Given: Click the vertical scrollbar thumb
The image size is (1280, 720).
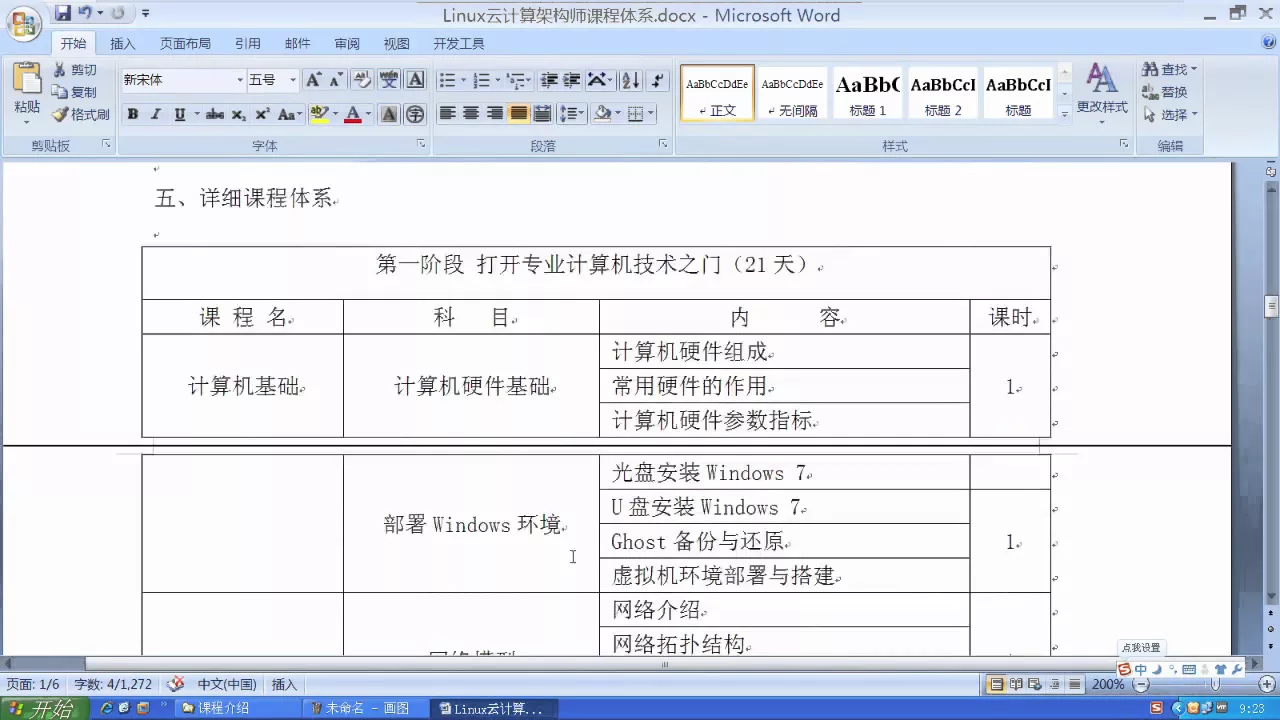Looking at the screenshot, I should 1271,307.
